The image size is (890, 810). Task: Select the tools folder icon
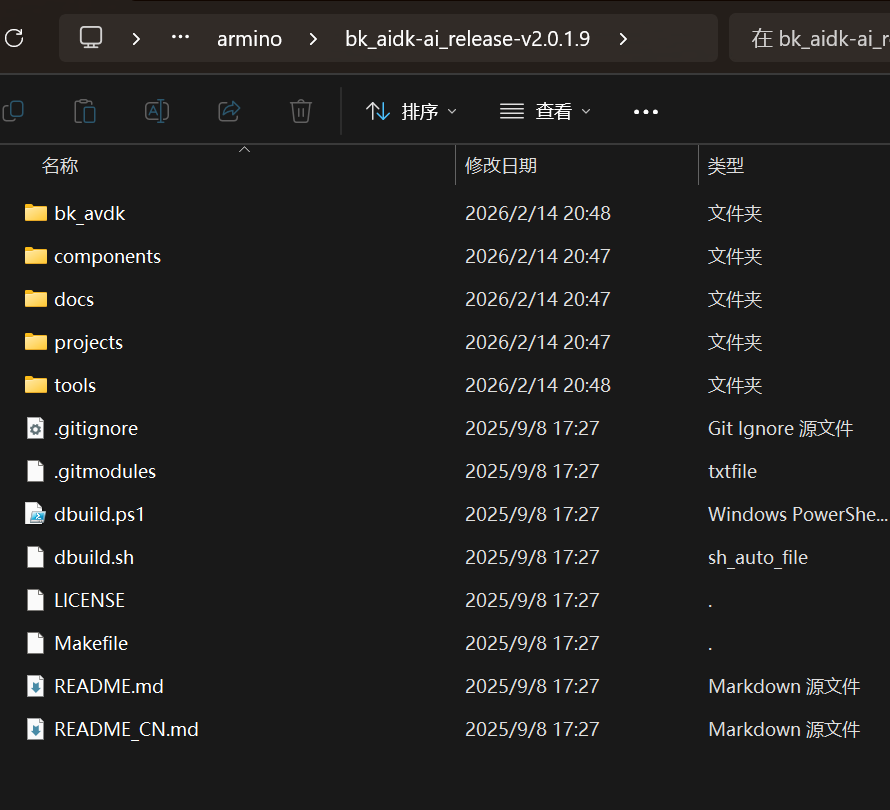click(x=36, y=385)
